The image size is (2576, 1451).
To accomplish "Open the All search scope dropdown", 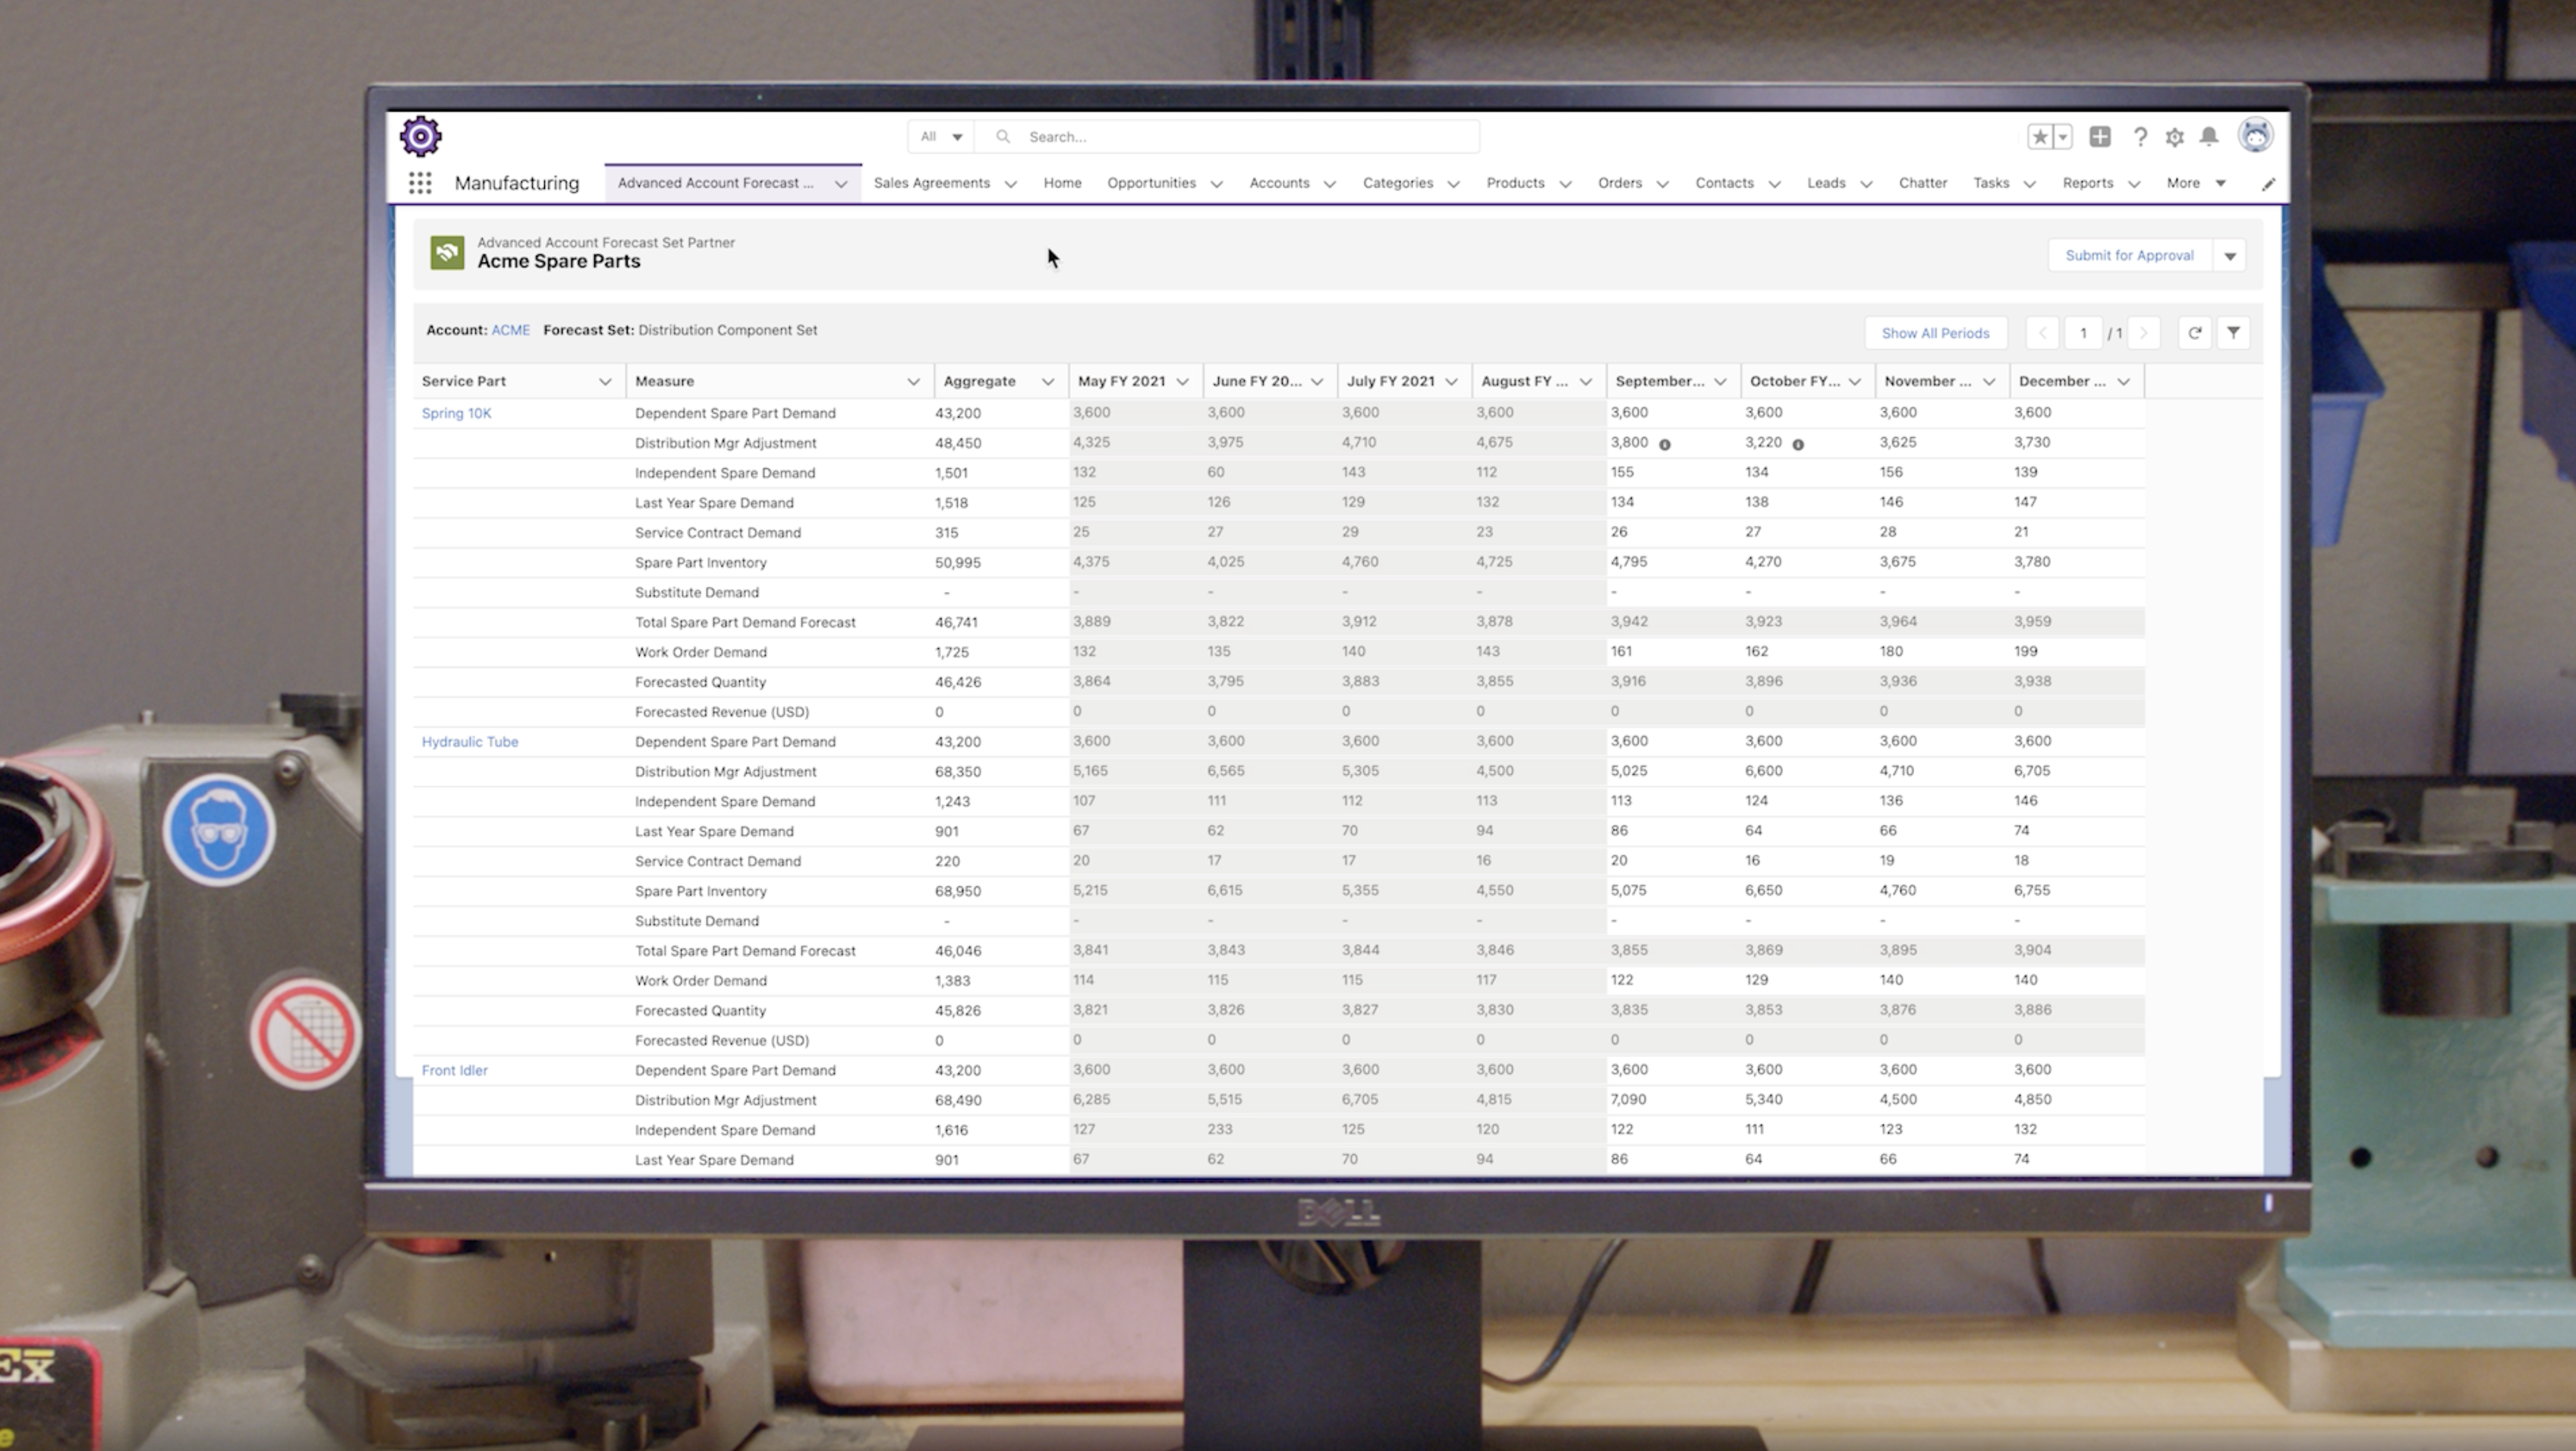I will coord(941,137).
